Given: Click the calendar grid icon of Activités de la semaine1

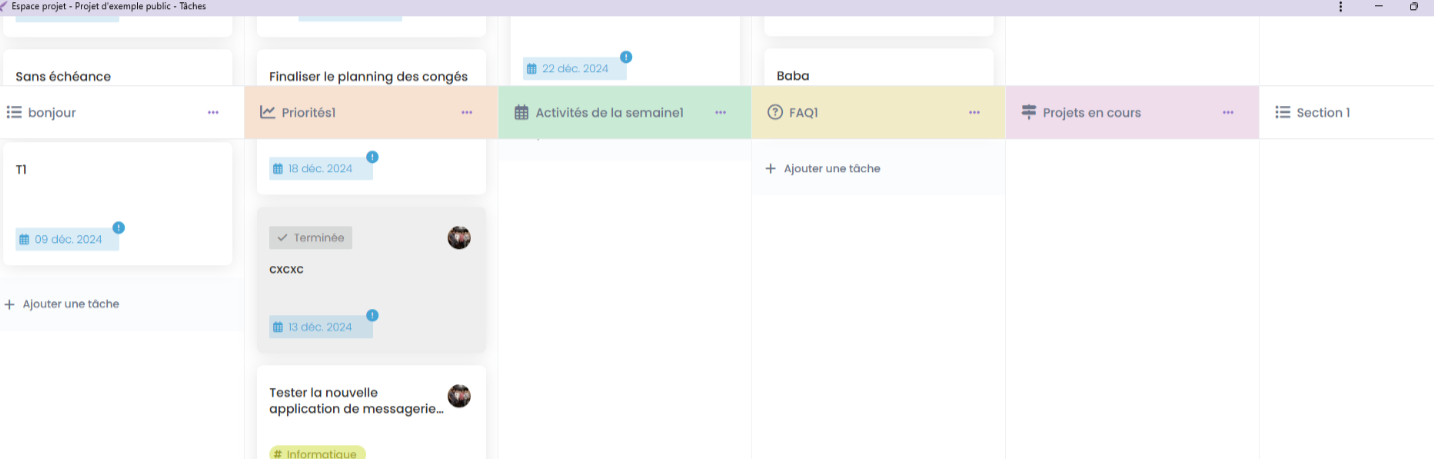Looking at the screenshot, I should tap(521, 113).
